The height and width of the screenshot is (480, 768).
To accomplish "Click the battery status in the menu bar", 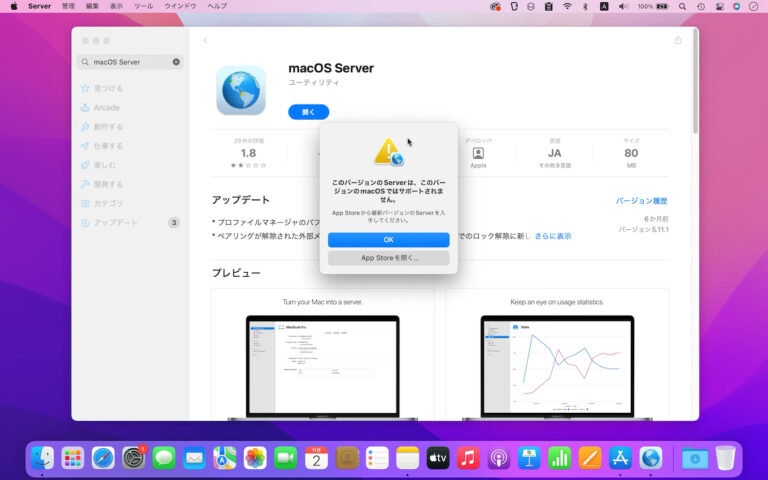I will pyautogui.click(x=653, y=6).
